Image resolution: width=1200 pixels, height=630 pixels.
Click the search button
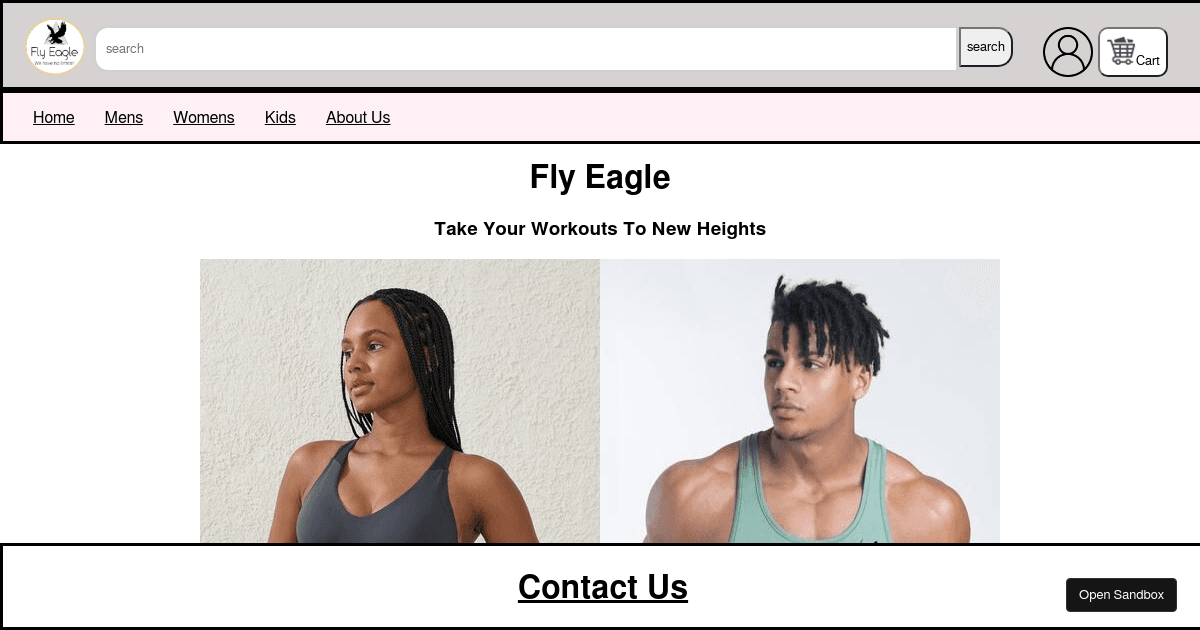[x=986, y=47]
